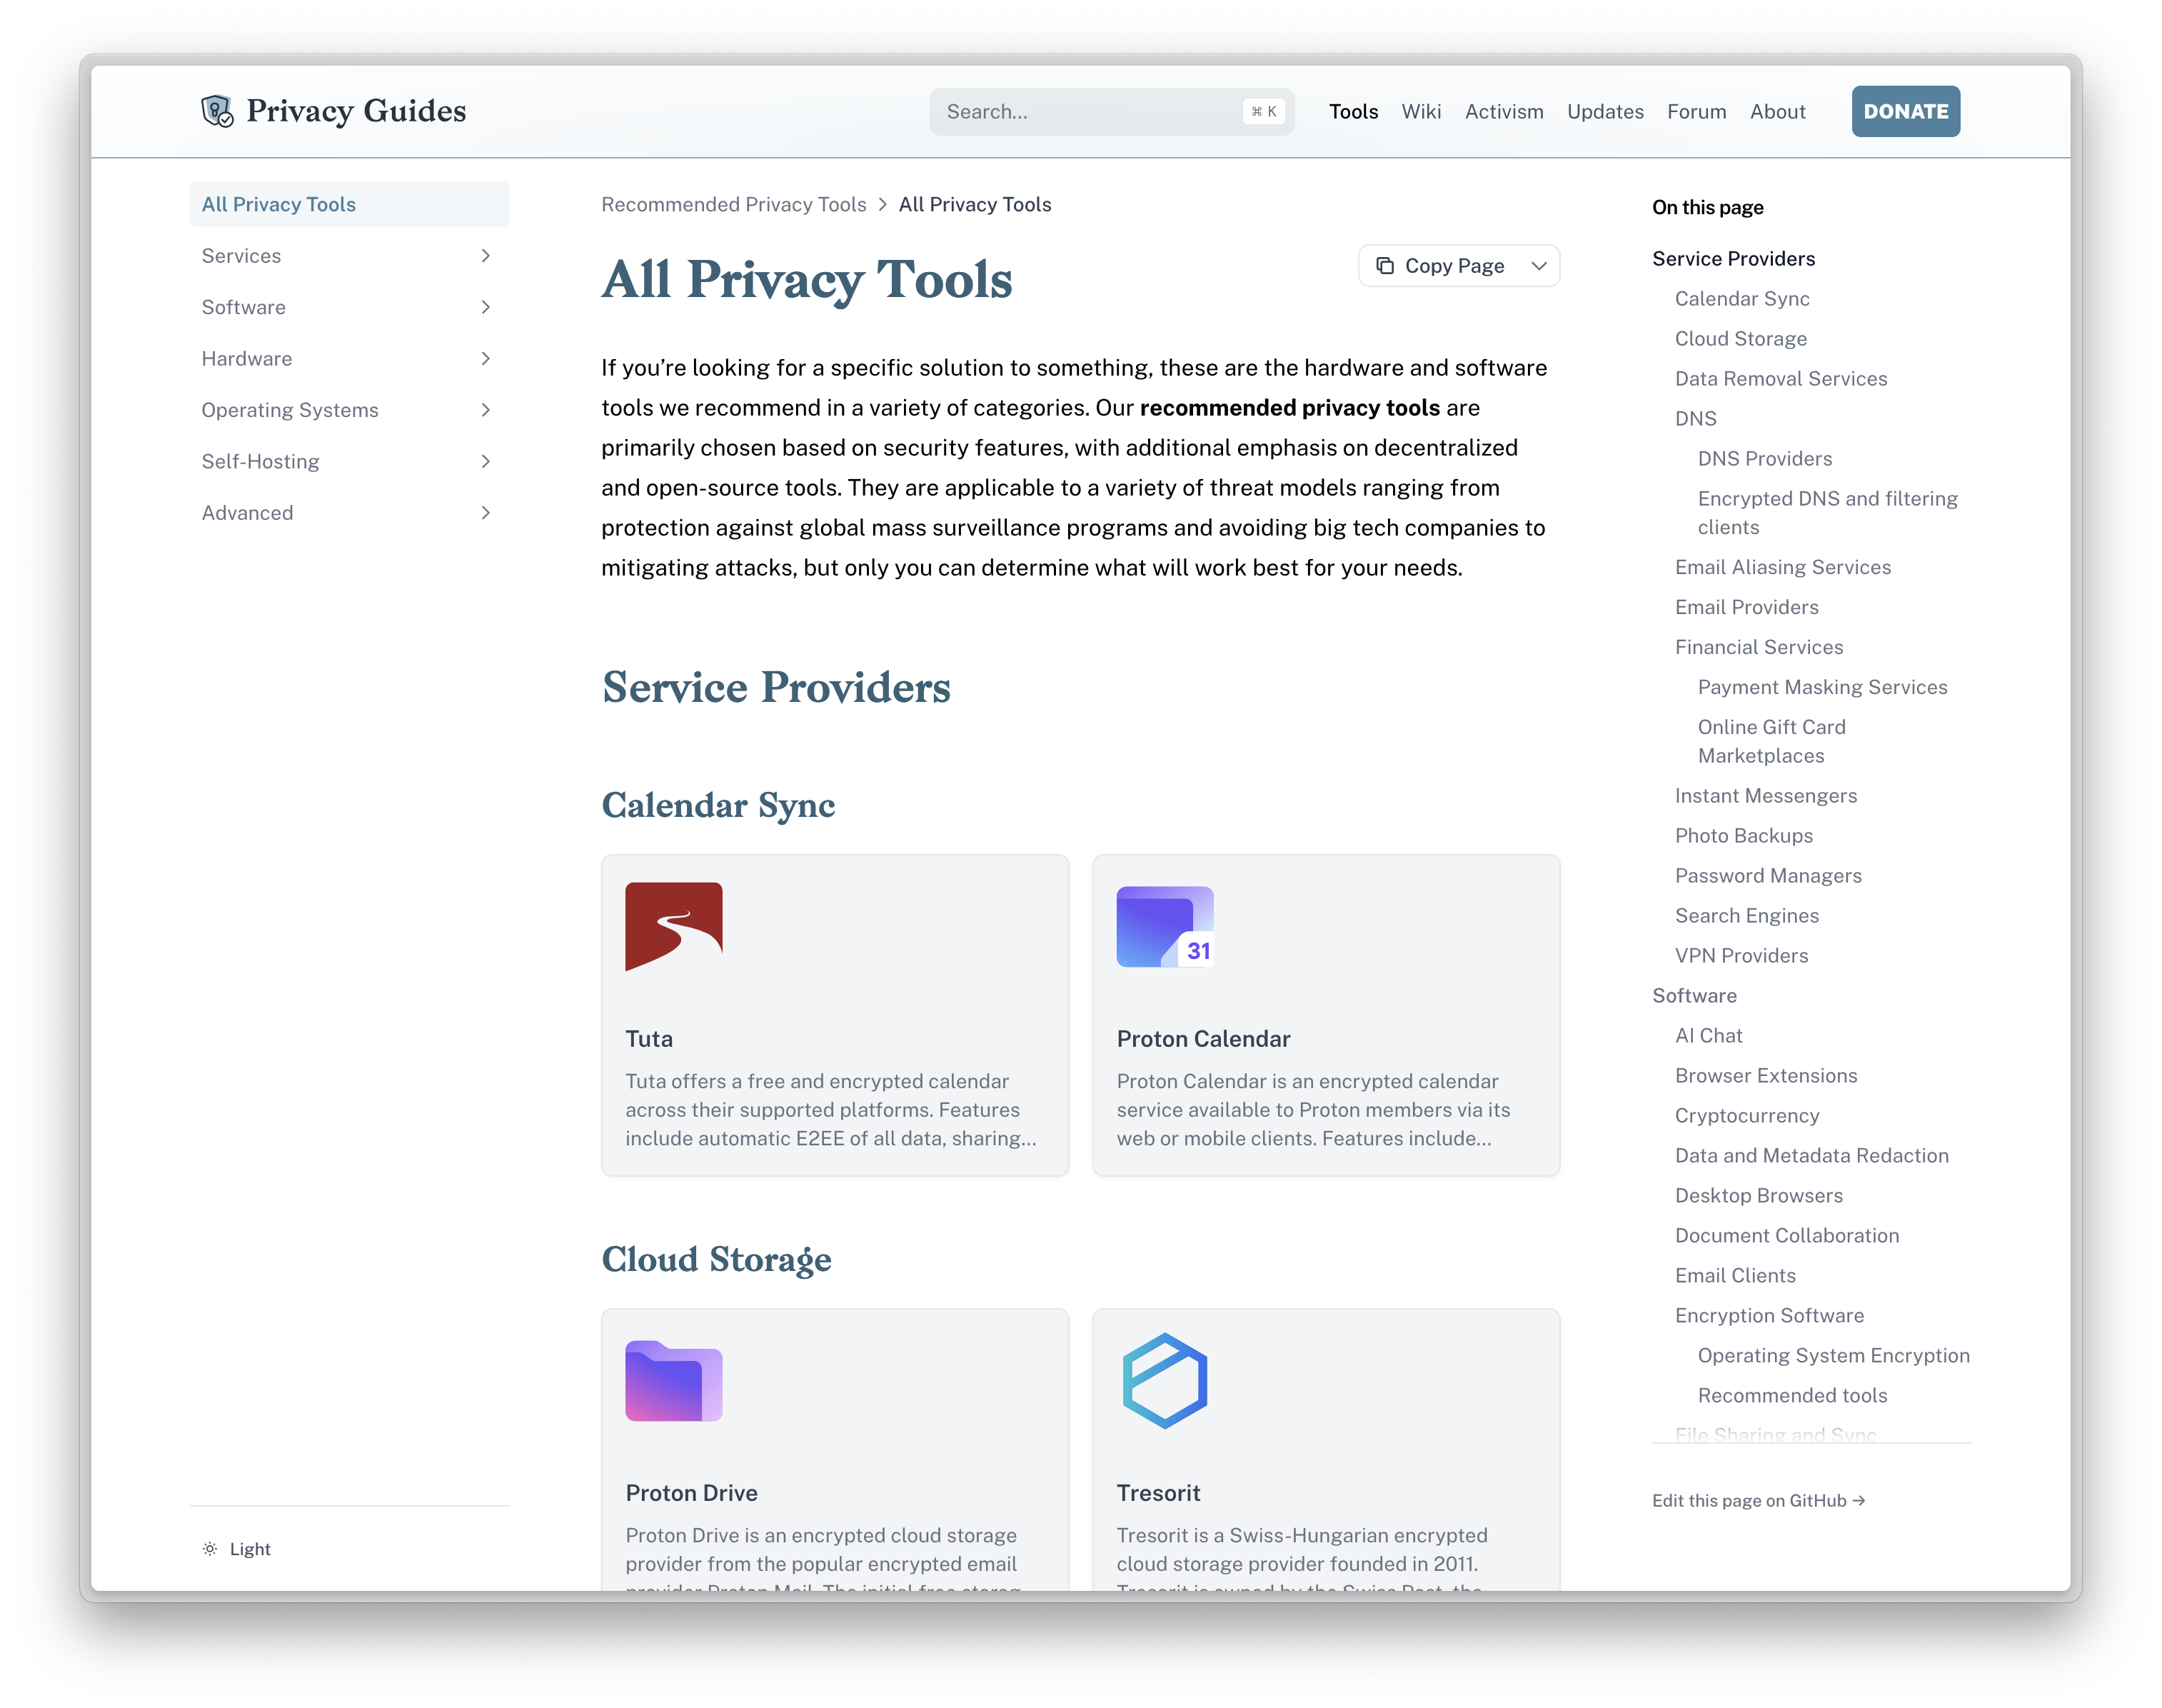Jump to Calendar Sync in page outline

coord(1742,299)
